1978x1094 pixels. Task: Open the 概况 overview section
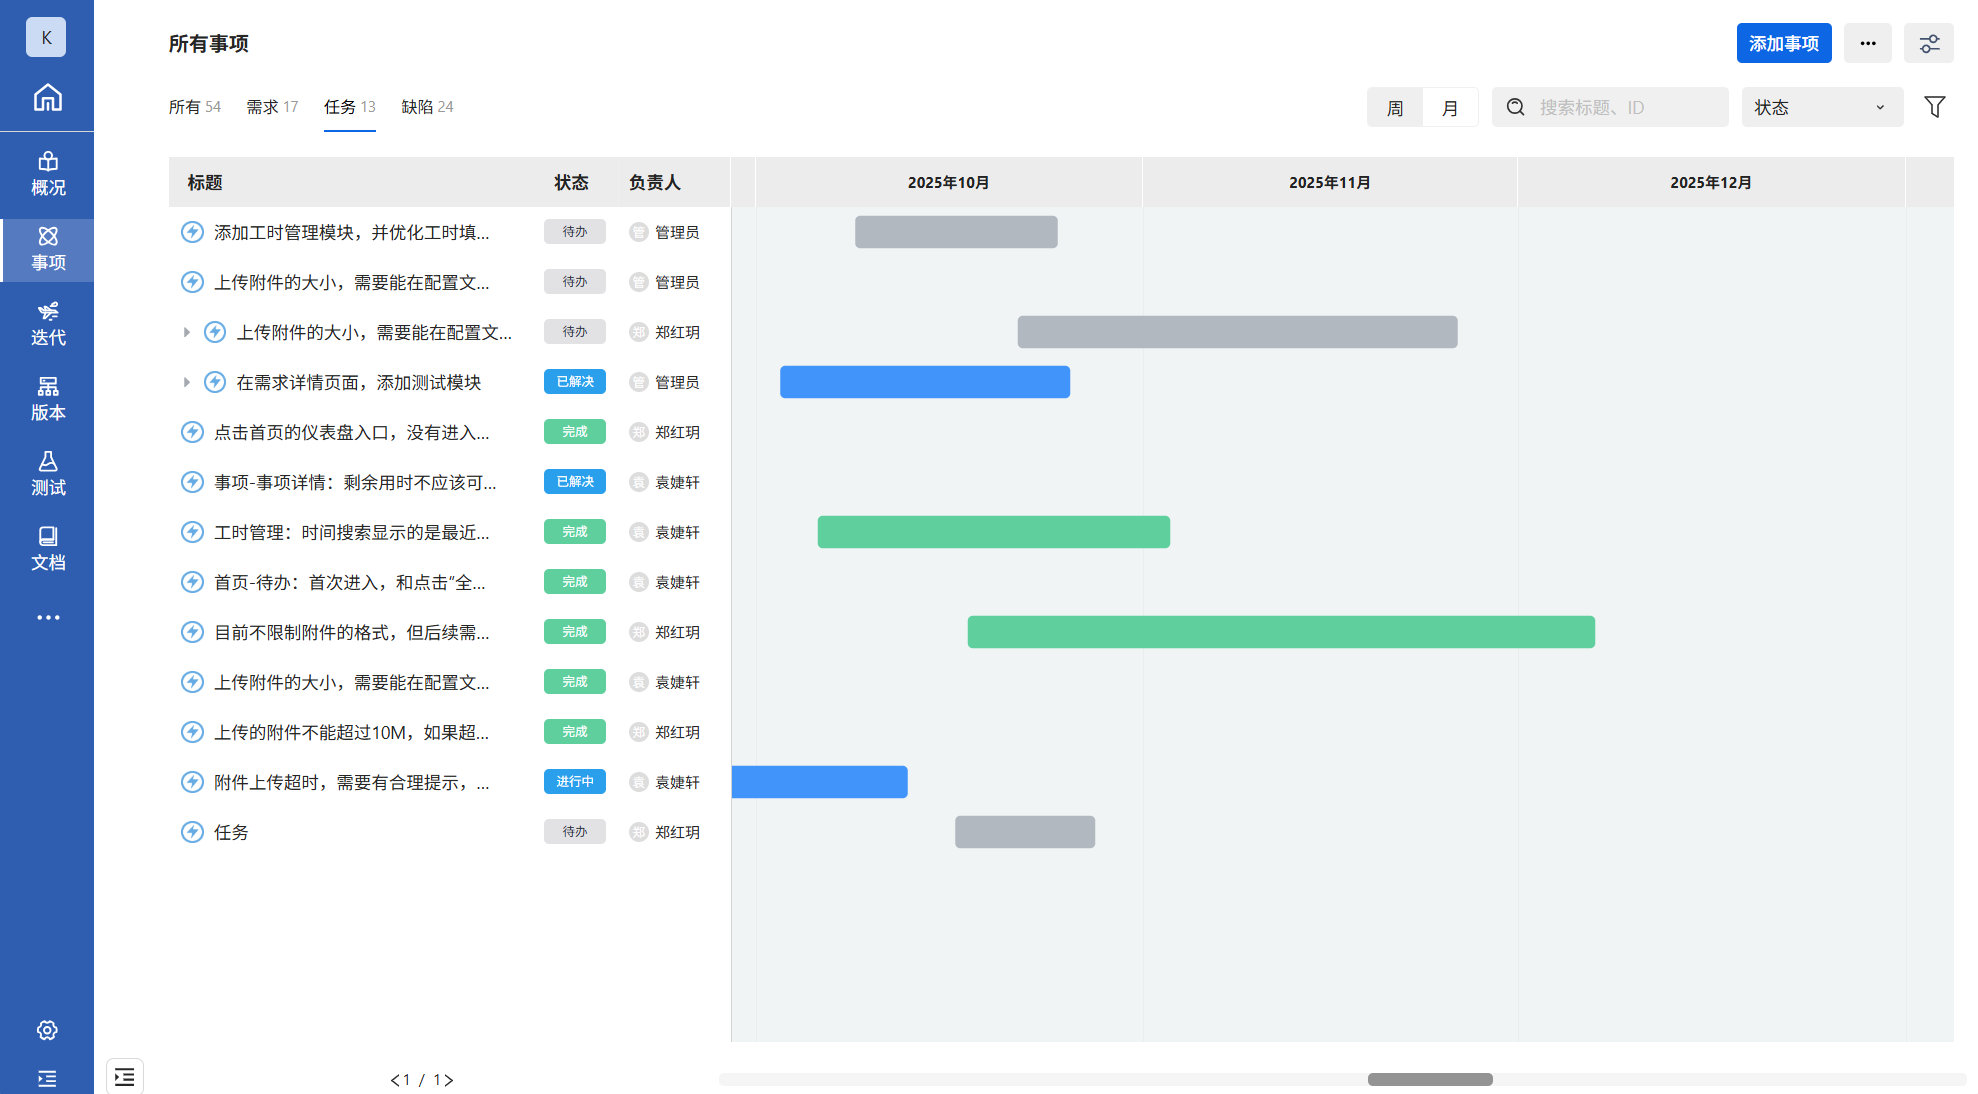pyautogui.click(x=47, y=174)
